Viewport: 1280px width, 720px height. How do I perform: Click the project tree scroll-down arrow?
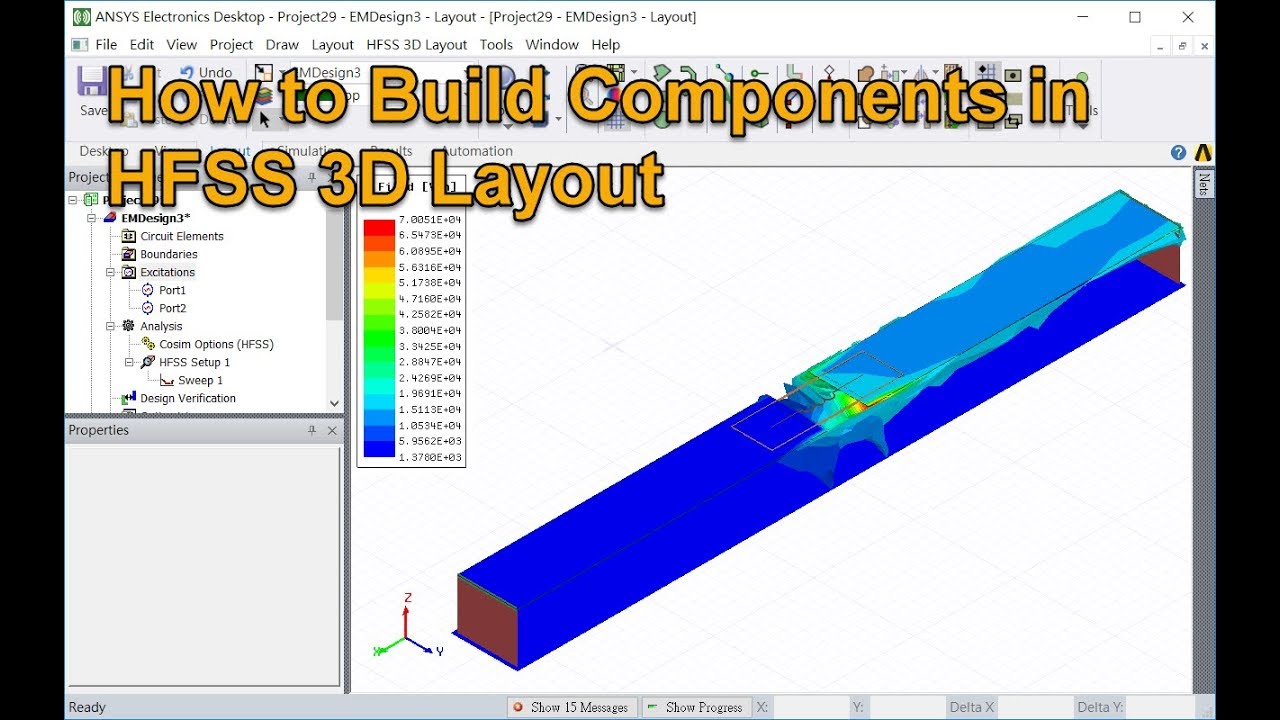coord(334,403)
